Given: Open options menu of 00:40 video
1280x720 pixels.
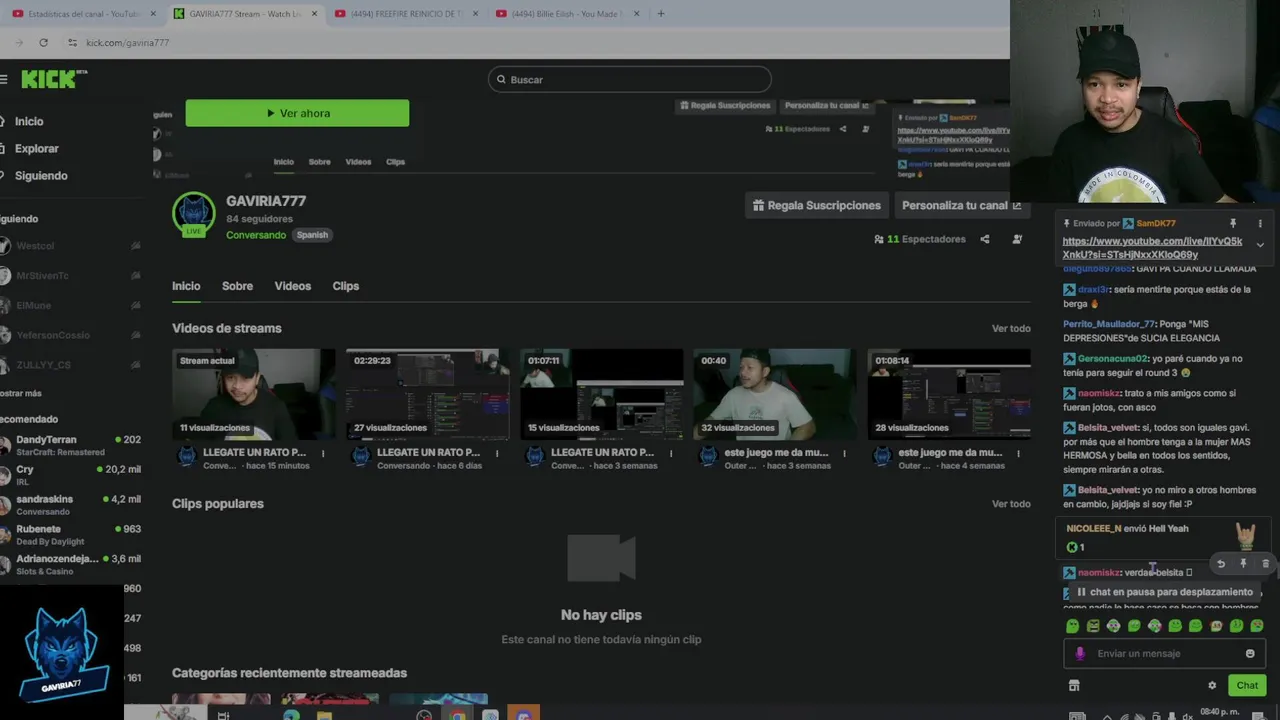Looking at the screenshot, I should (845, 453).
